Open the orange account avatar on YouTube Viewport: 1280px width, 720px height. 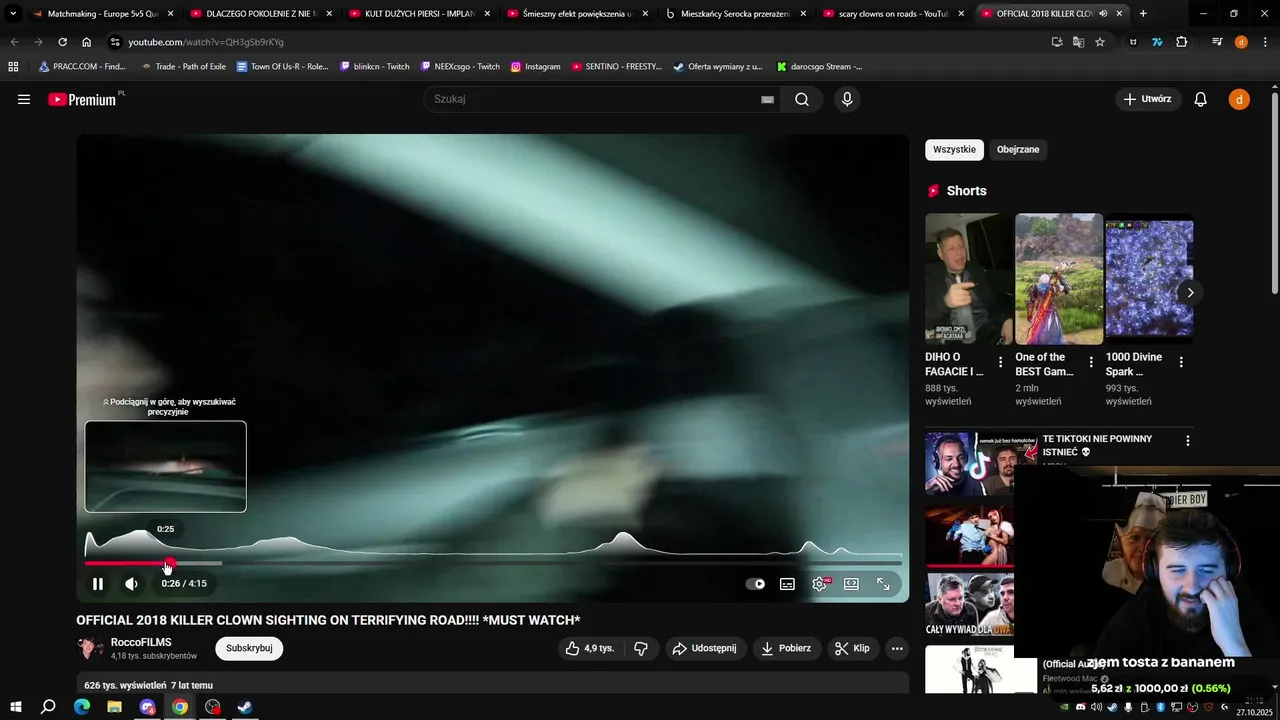[x=1239, y=99]
